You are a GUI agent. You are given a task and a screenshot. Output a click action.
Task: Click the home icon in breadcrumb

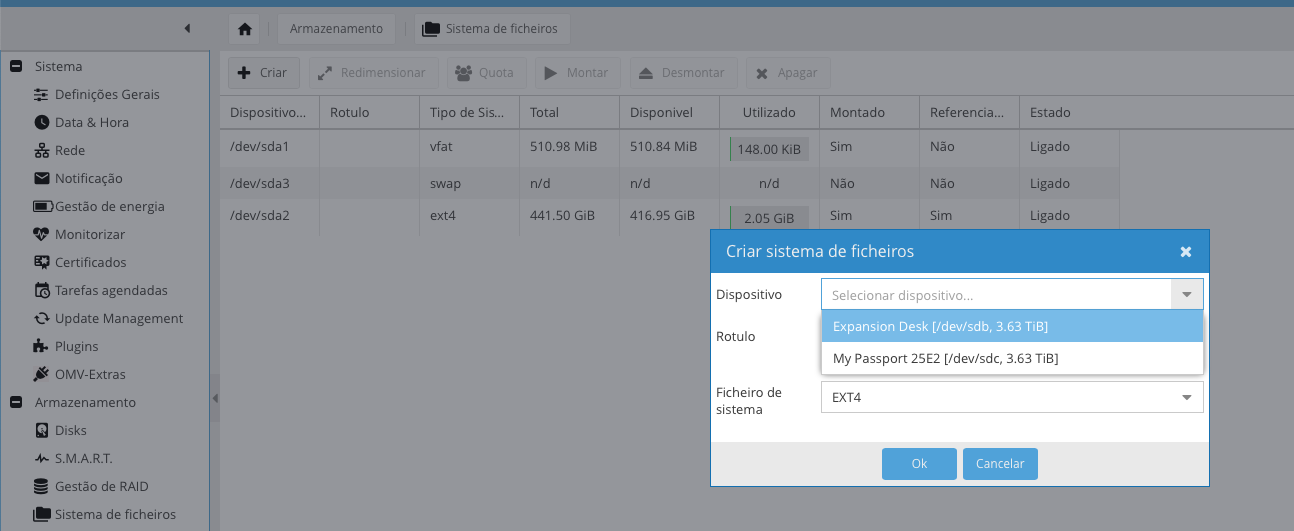(x=245, y=29)
